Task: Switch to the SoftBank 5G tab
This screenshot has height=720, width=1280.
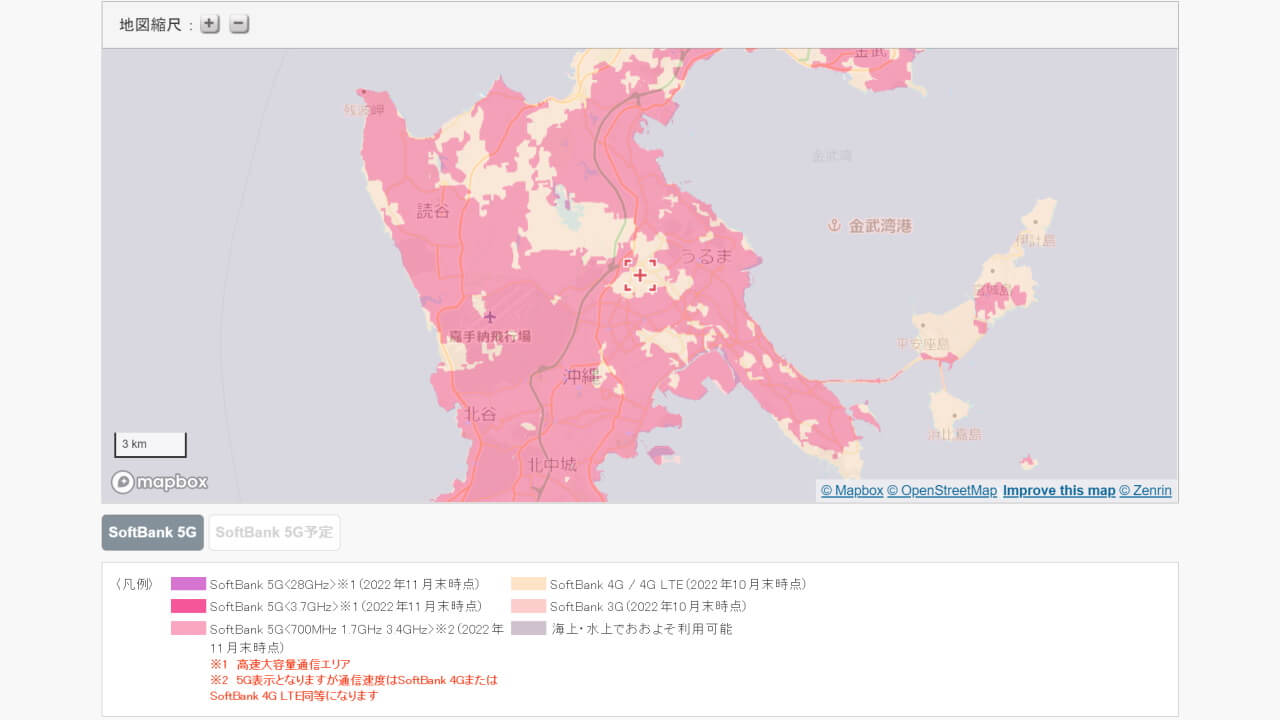Action: coord(152,532)
